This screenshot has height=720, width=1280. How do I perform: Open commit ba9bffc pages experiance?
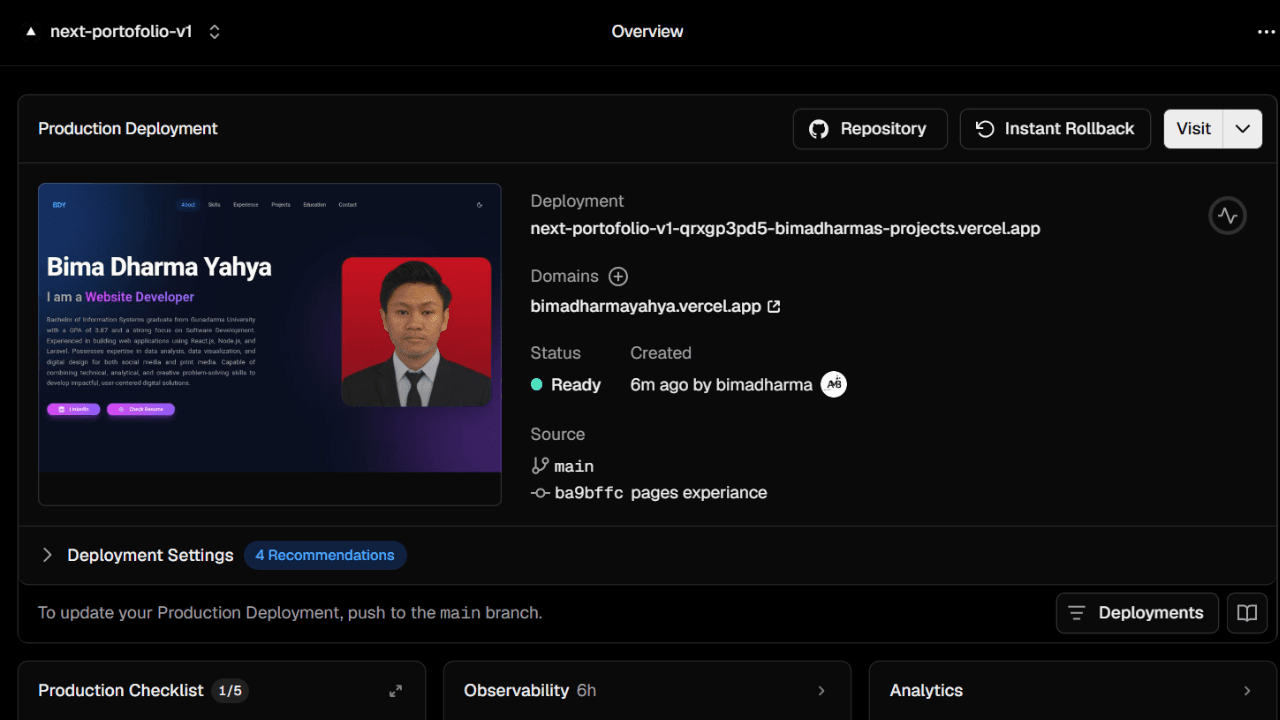tap(649, 493)
